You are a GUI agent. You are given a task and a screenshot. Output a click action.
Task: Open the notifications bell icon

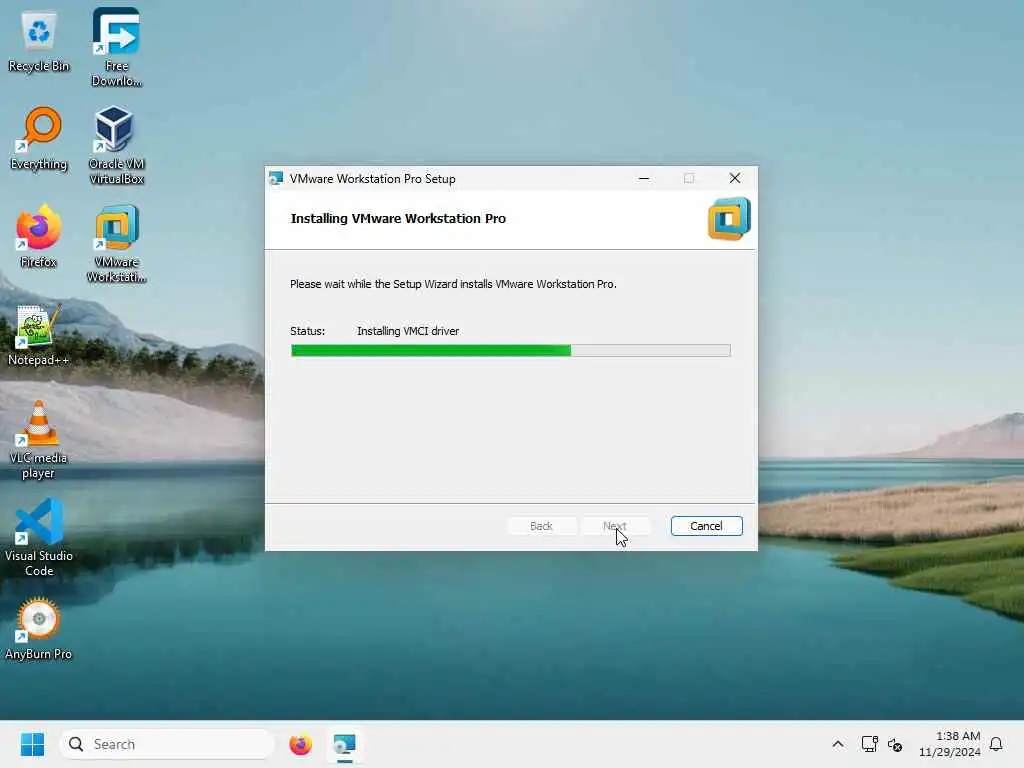996,744
